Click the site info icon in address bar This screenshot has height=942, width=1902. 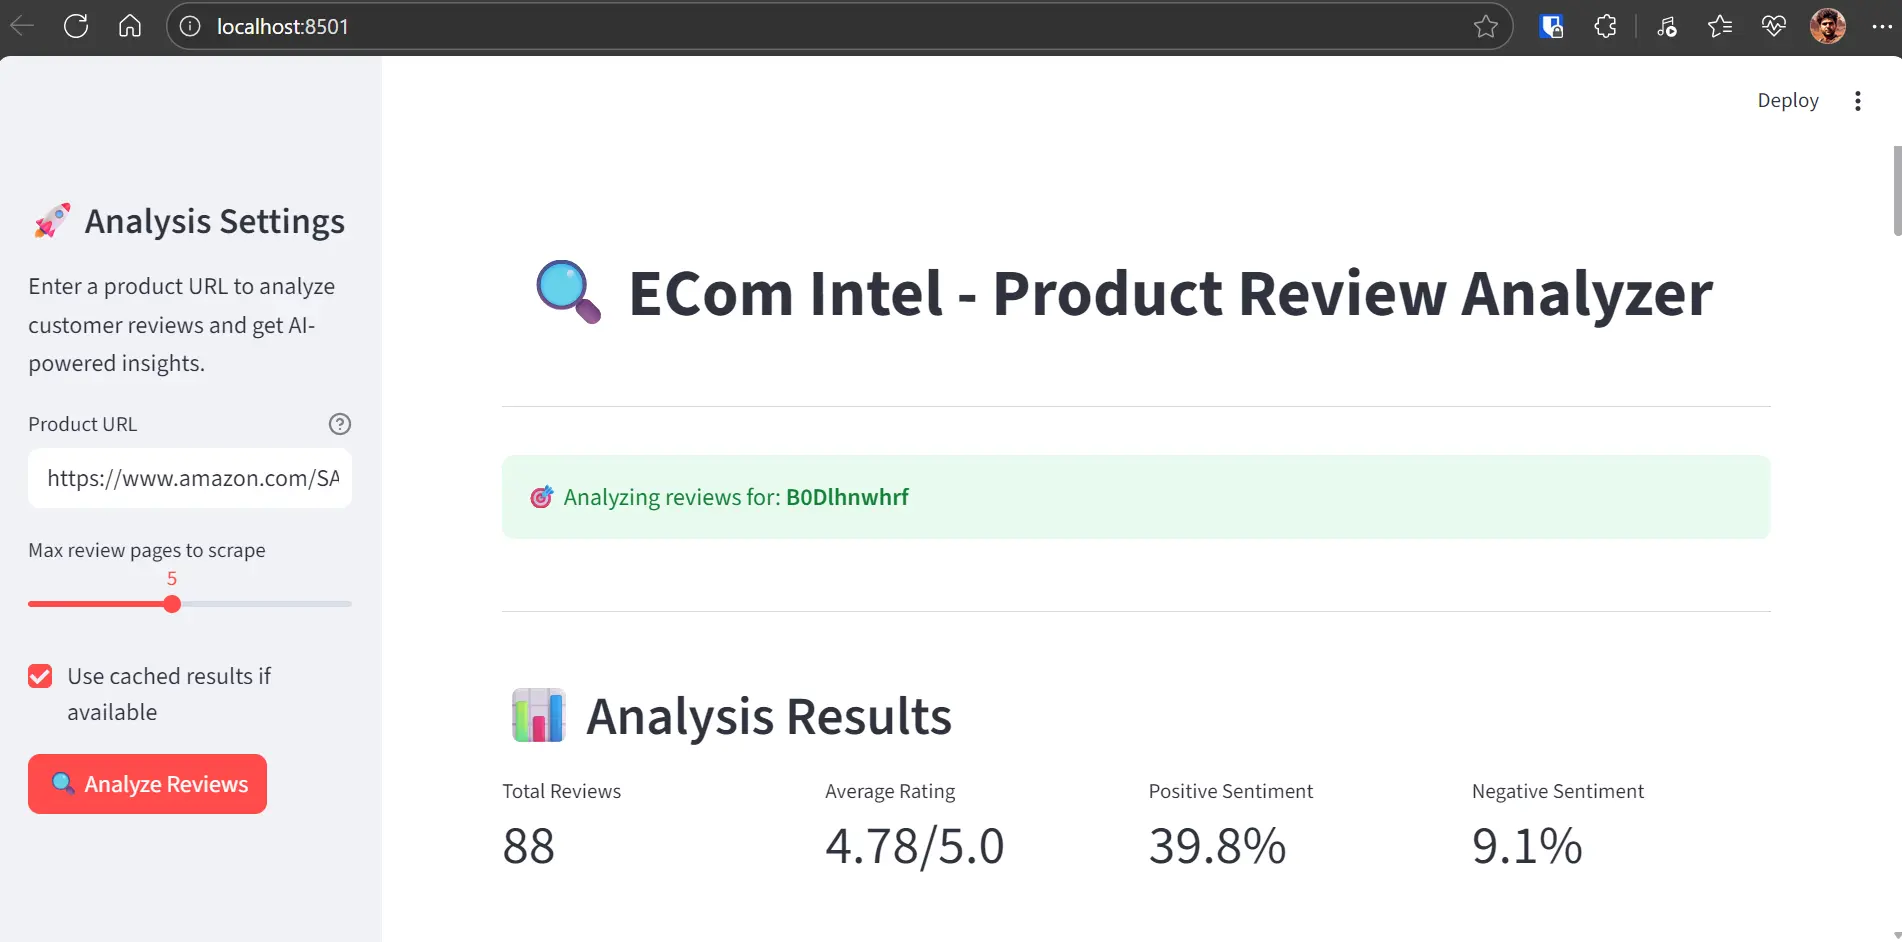pyautogui.click(x=189, y=26)
